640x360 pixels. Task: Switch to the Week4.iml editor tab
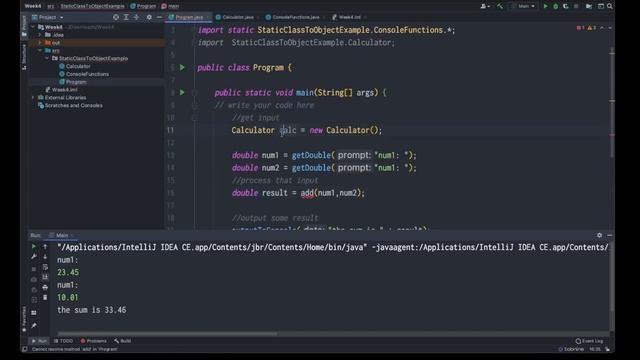349,17
